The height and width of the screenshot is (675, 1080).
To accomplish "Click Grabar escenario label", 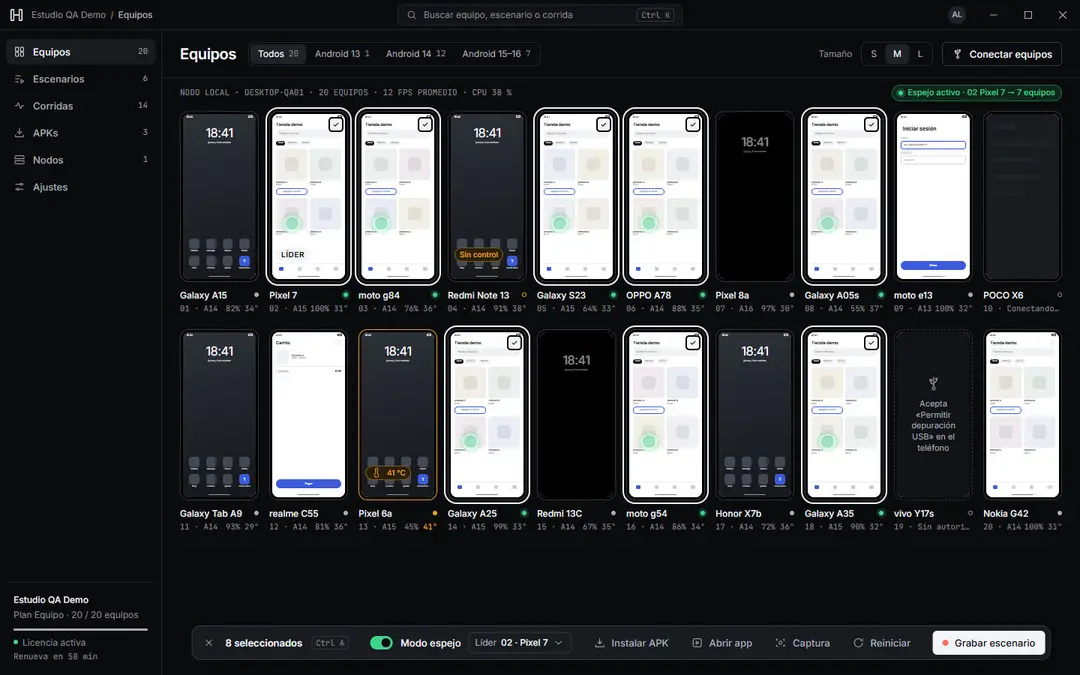I will 995,643.
